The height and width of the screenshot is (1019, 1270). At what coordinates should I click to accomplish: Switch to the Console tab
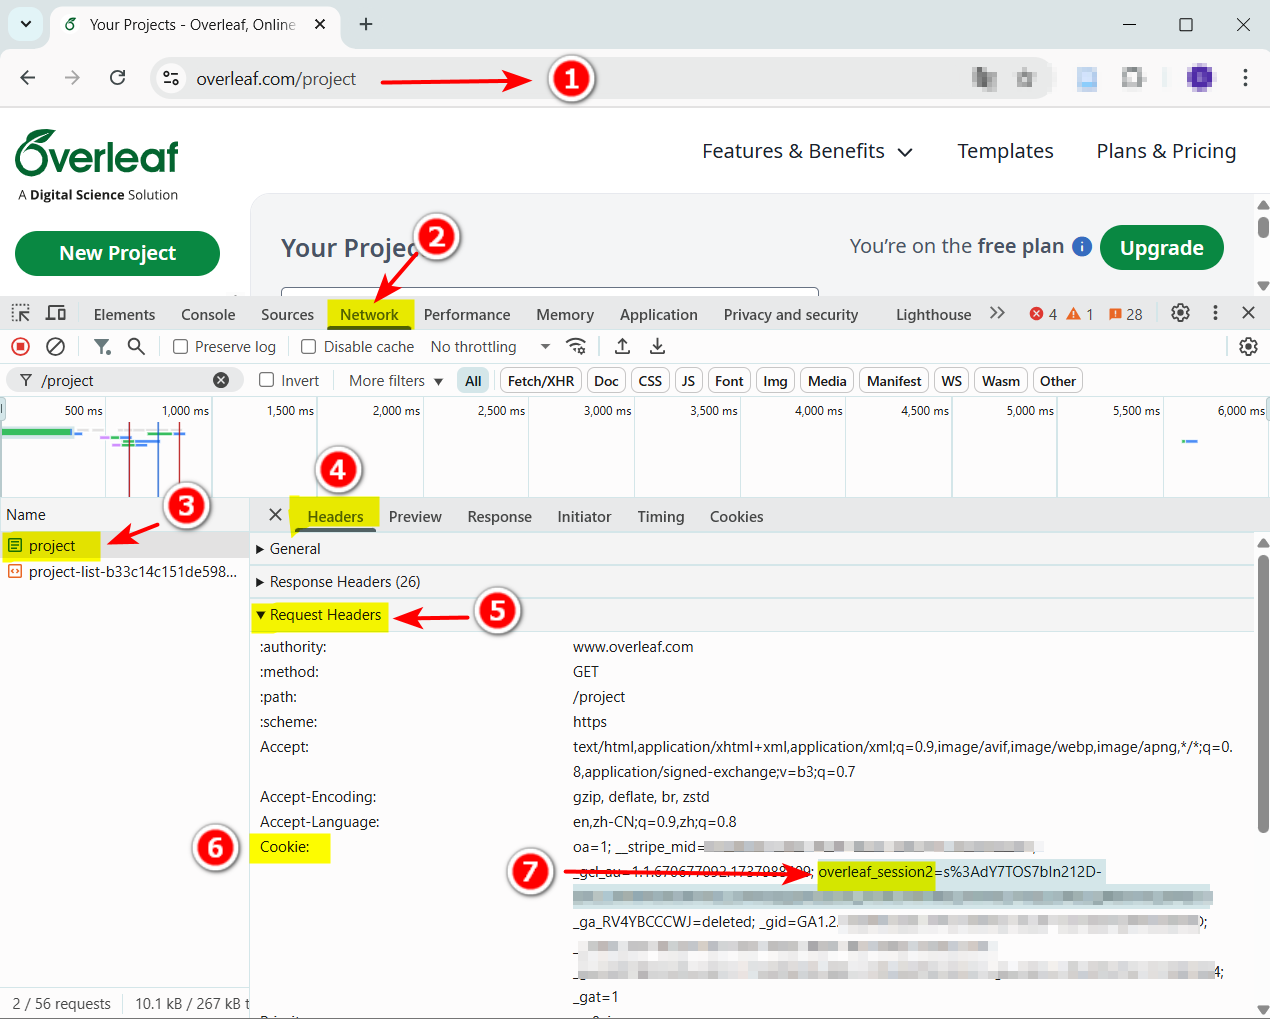pos(208,314)
